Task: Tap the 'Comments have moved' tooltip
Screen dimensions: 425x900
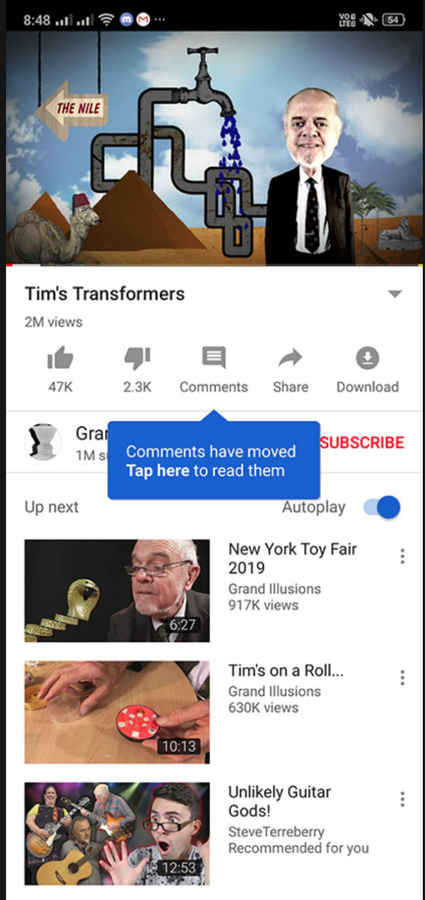Action: point(214,460)
